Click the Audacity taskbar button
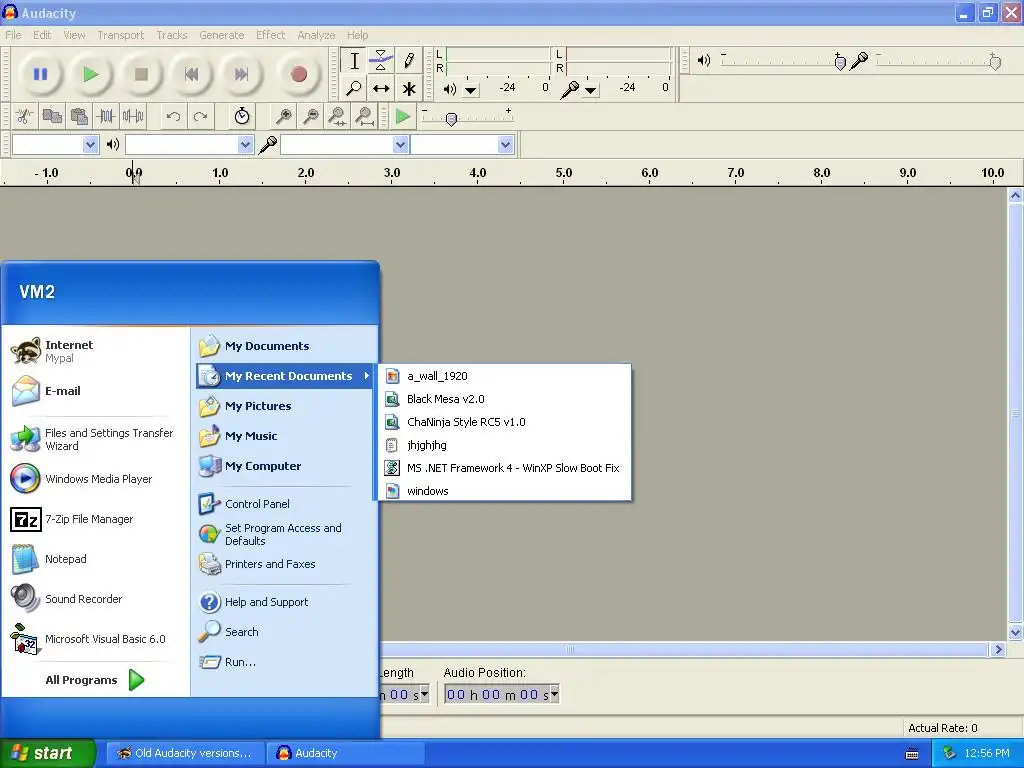This screenshot has width=1024, height=768. (x=345, y=754)
